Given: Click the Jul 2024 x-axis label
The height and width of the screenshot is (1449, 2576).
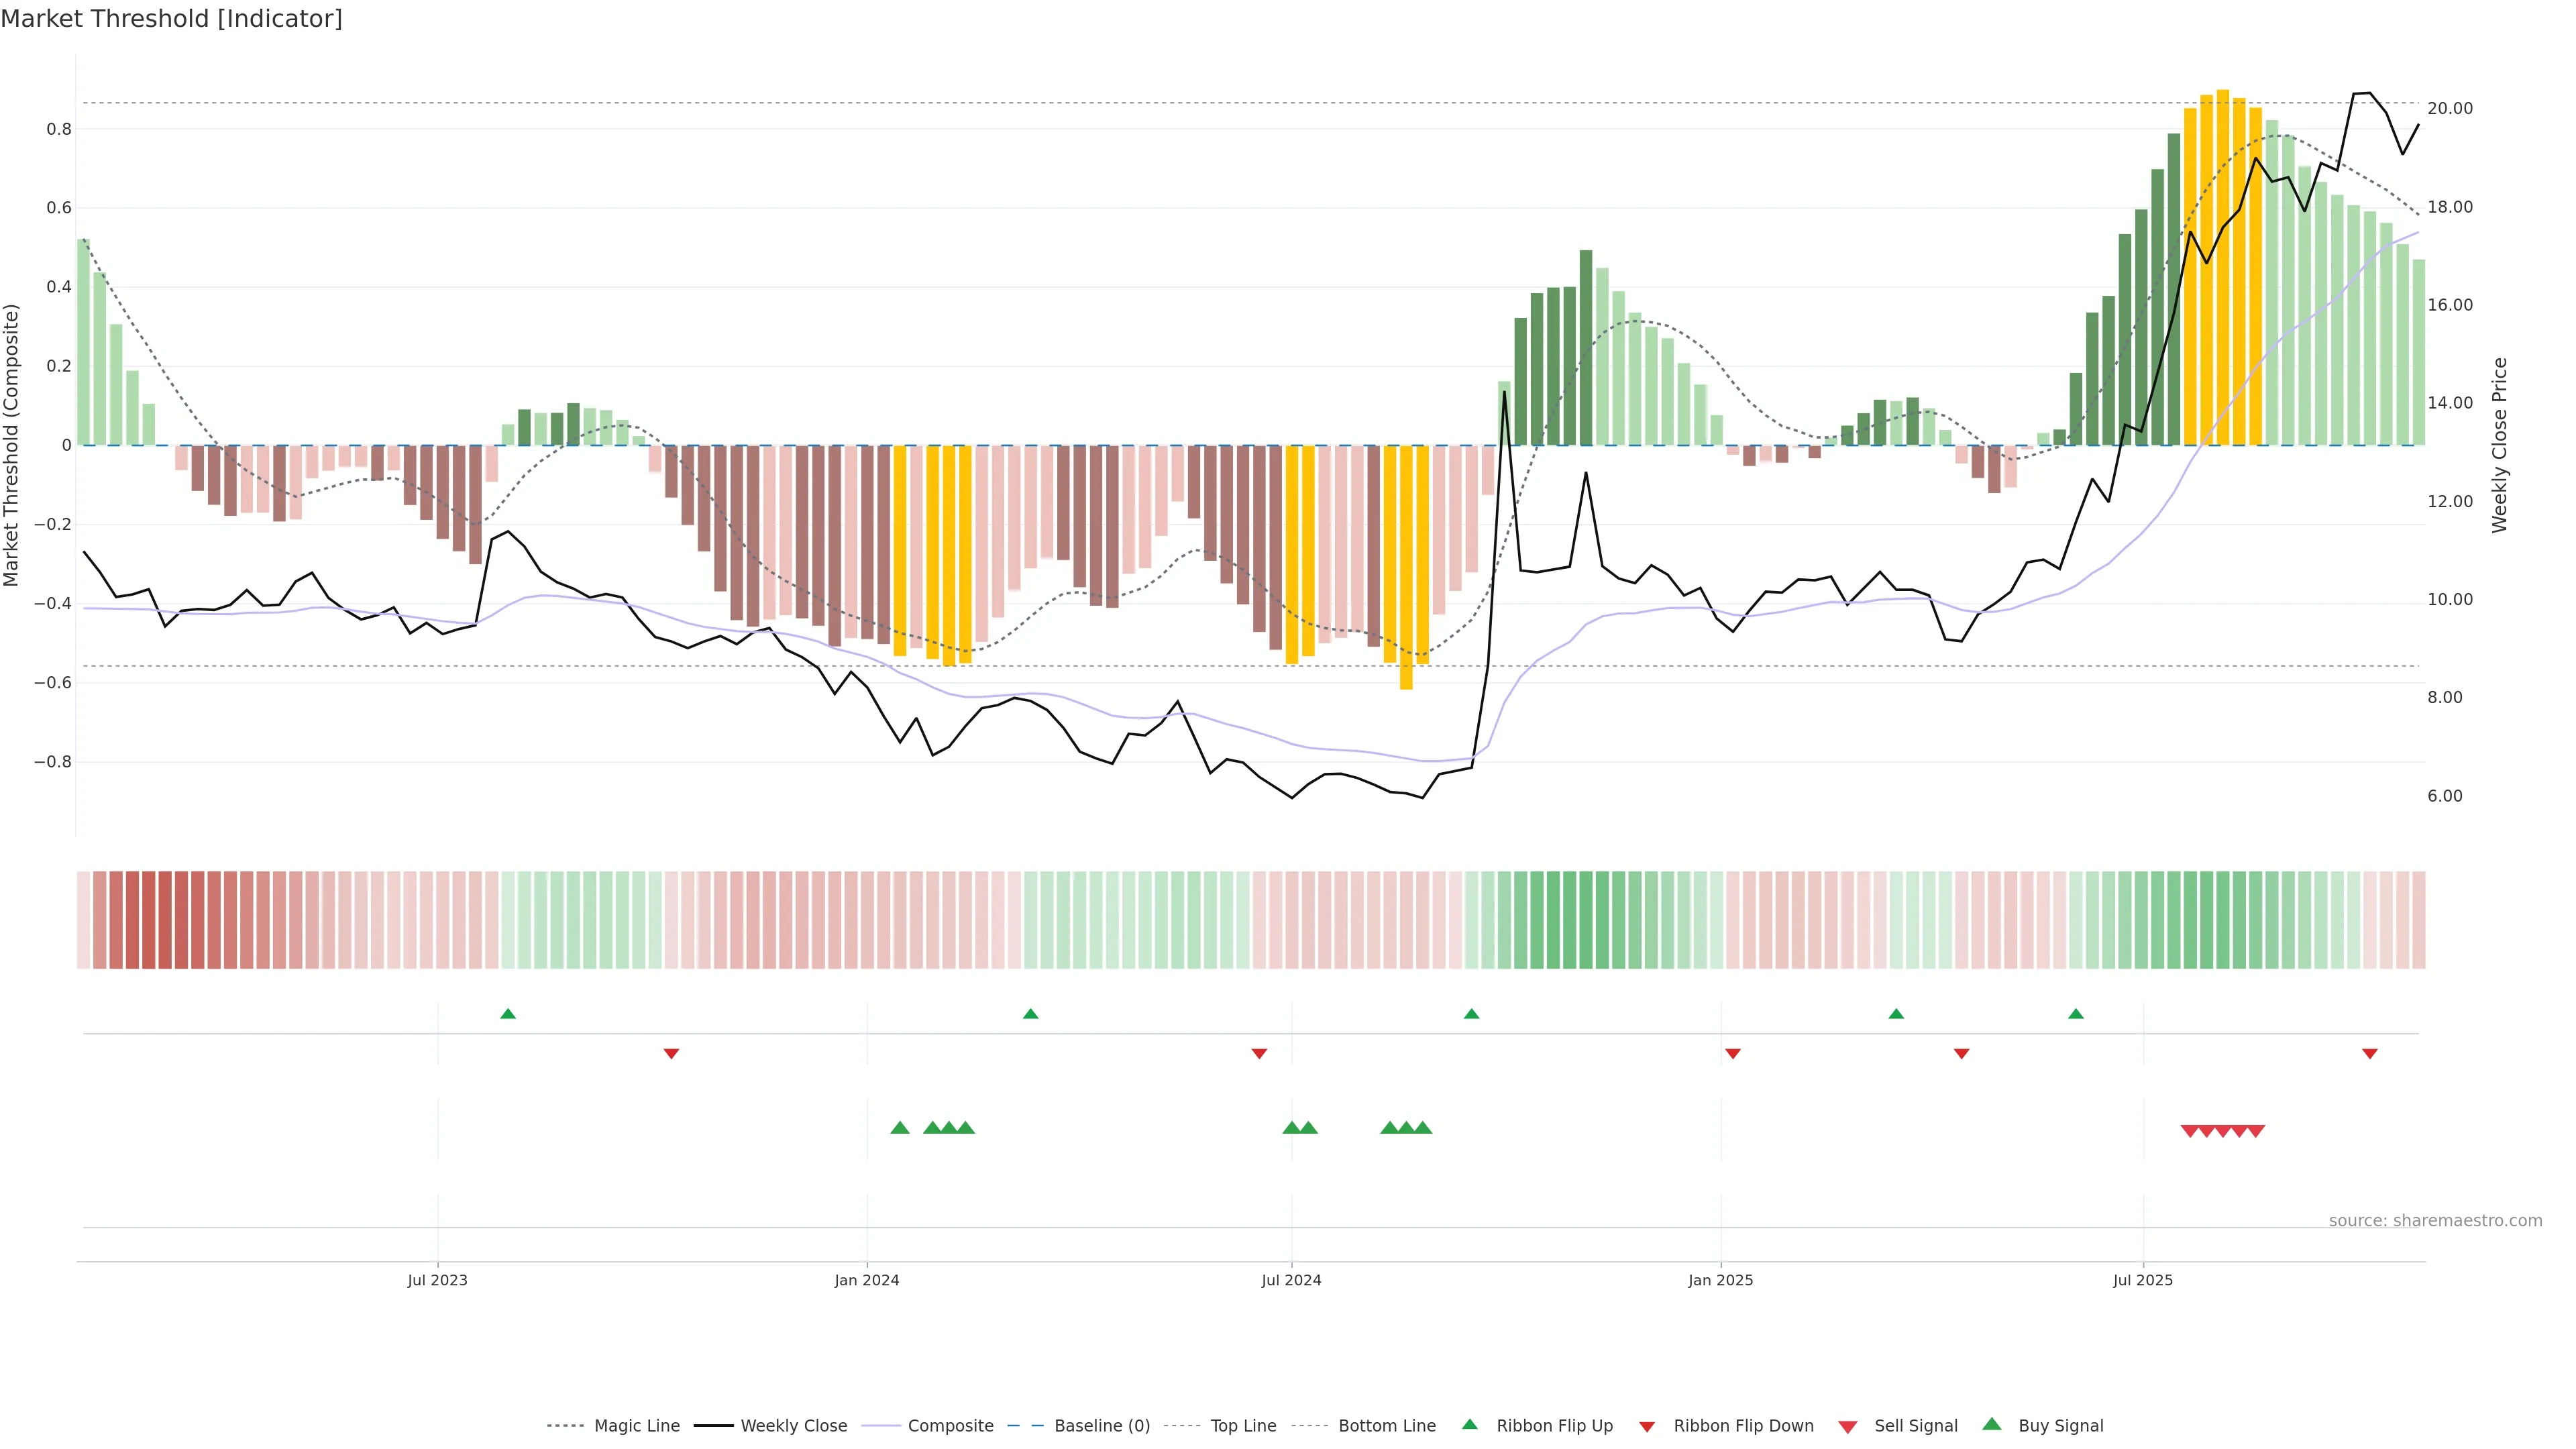Looking at the screenshot, I should pyautogui.click(x=1291, y=1280).
